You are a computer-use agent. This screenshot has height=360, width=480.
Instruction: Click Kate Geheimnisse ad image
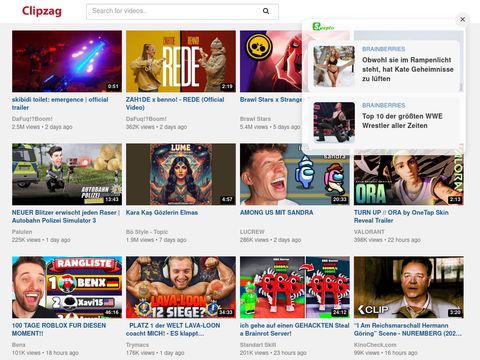(x=334, y=66)
